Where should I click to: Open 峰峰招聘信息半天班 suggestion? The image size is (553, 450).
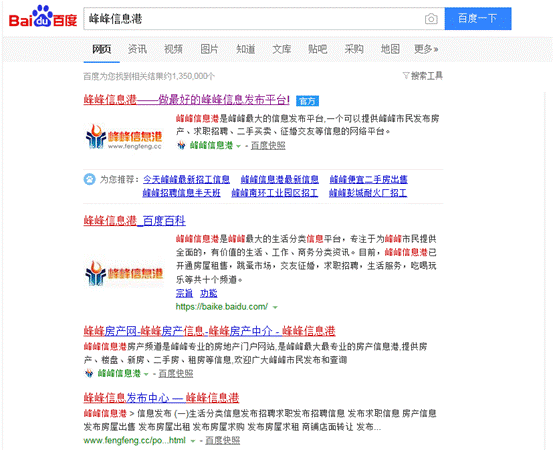coord(182,193)
